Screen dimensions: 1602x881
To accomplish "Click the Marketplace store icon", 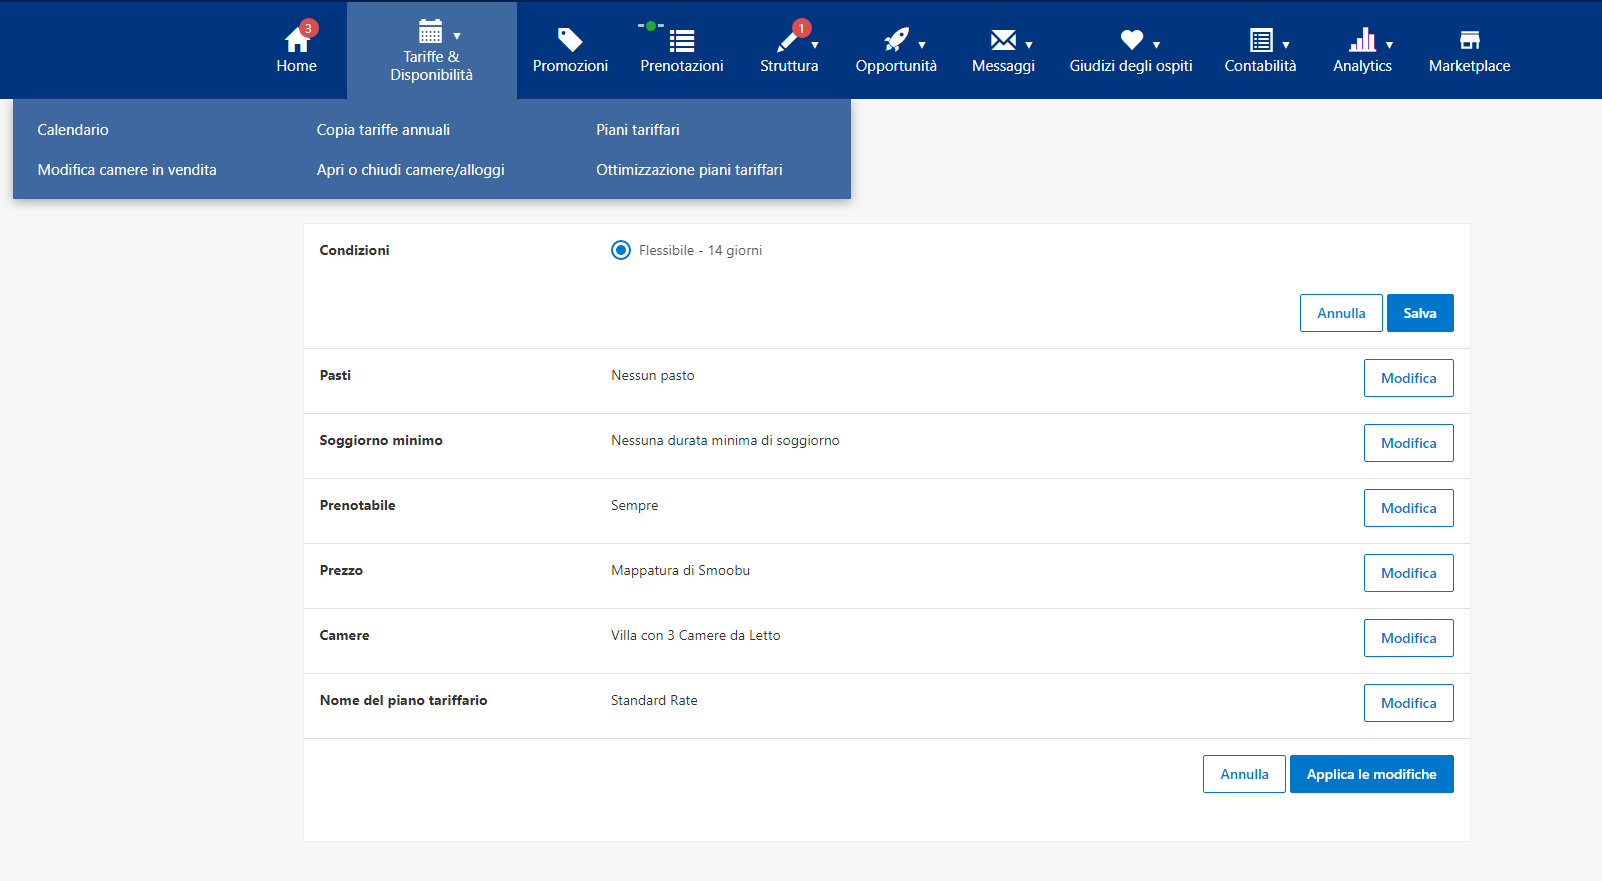I will point(1469,40).
